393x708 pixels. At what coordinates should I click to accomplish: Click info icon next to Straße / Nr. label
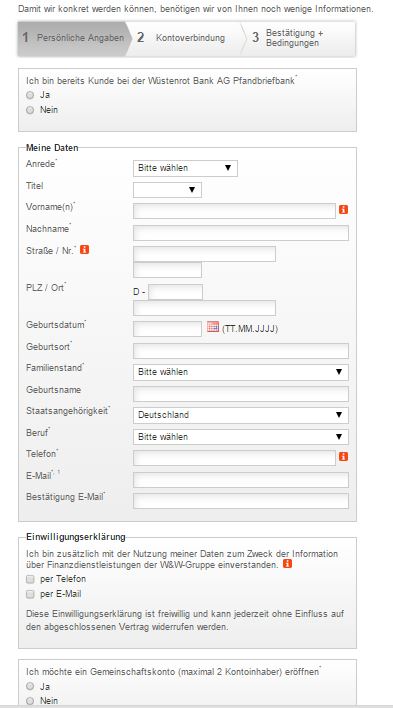click(x=84, y=249)
